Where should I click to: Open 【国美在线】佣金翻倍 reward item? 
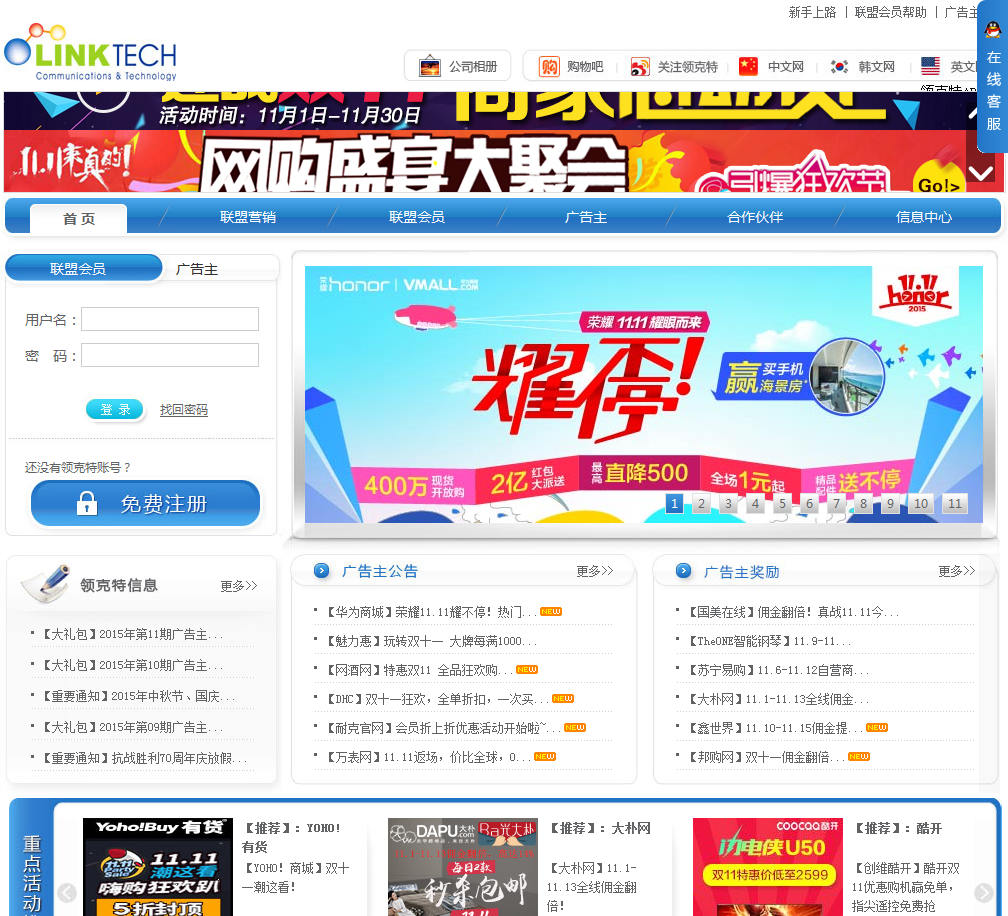coord(793,612)
